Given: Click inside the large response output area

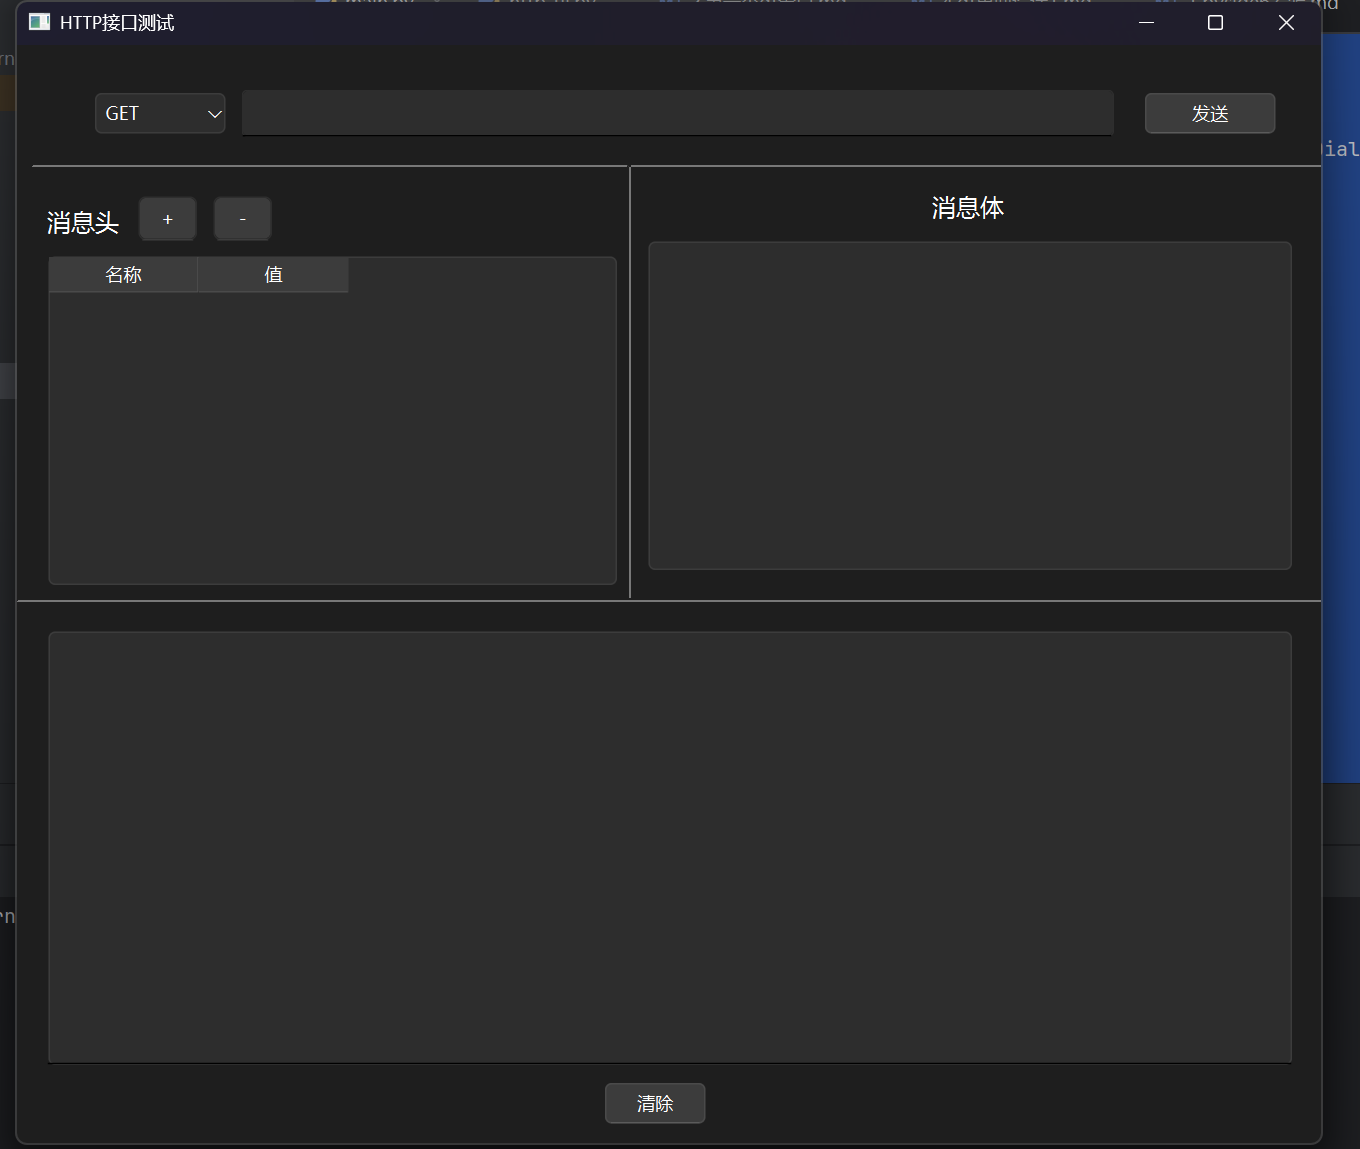Looking at the screenshot, I should 669,846.
